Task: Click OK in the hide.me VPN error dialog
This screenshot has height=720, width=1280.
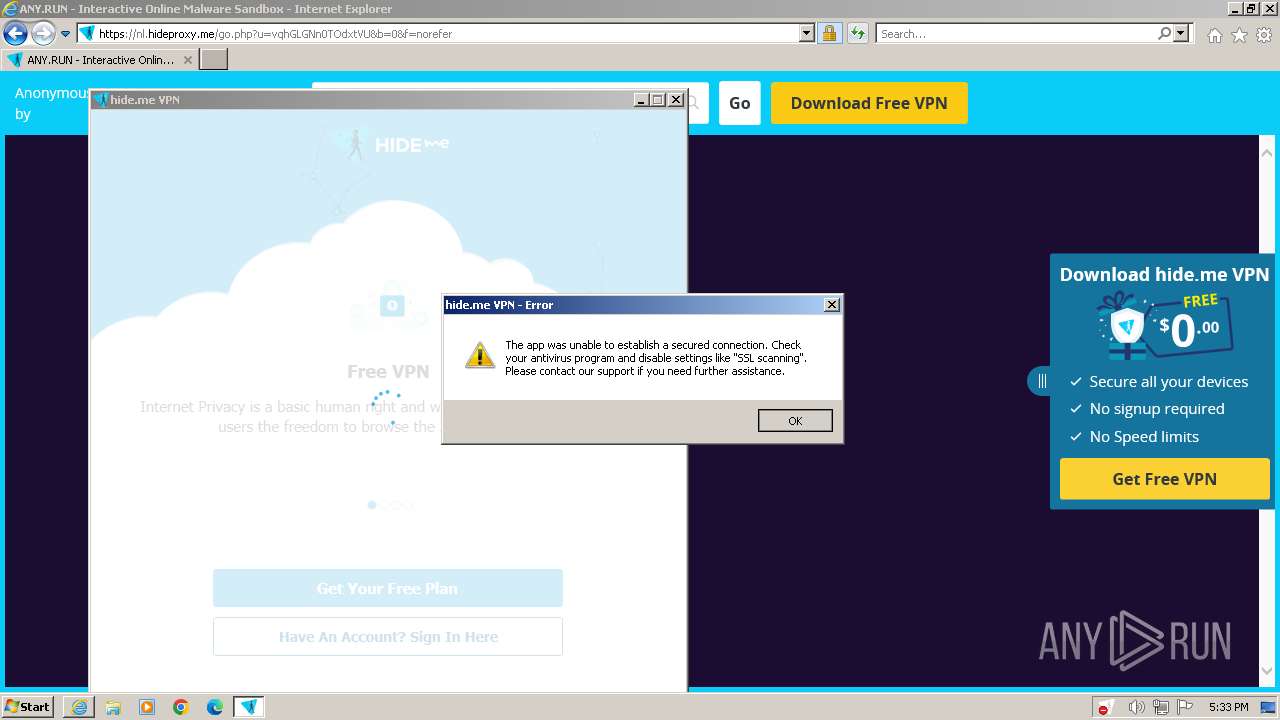Action: coord(795,421)
